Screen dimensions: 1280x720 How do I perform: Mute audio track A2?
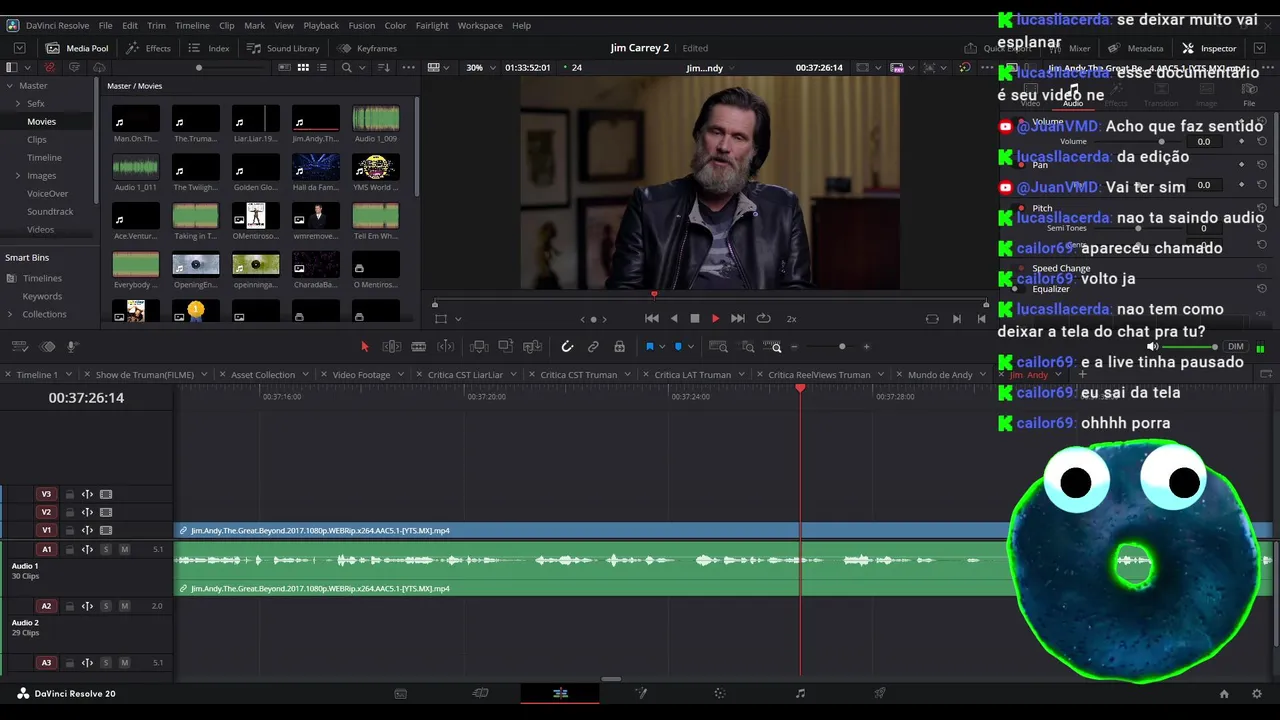(124, 606)
